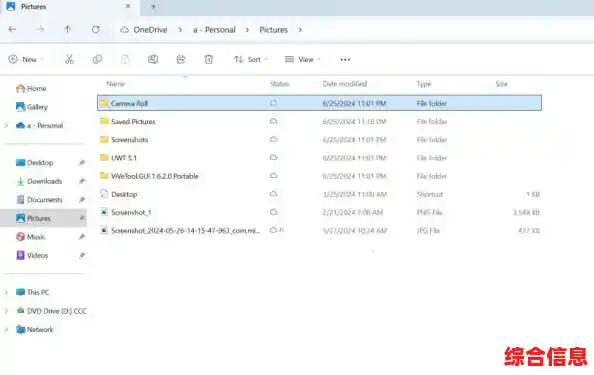
Task: Sort by the Status column header
Action: pyautogui.click(x=280, y=84)
